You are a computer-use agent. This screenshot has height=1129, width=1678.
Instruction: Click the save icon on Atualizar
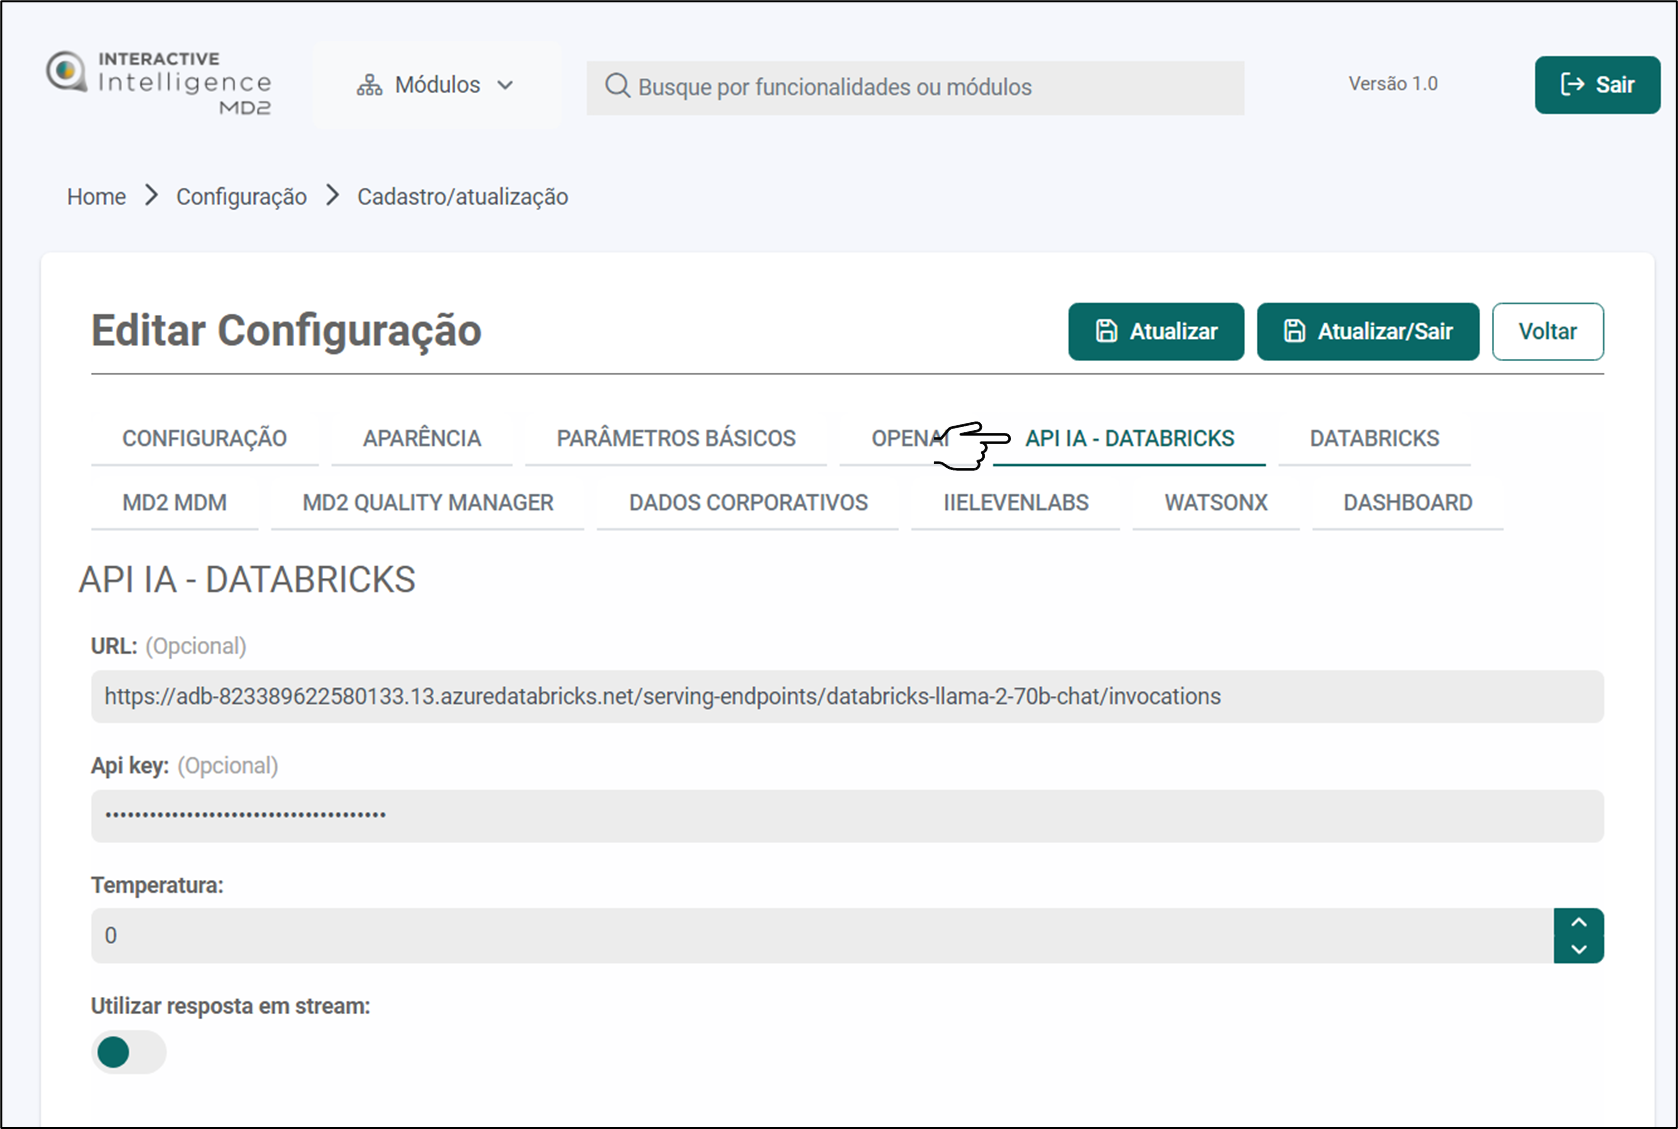1106,331
